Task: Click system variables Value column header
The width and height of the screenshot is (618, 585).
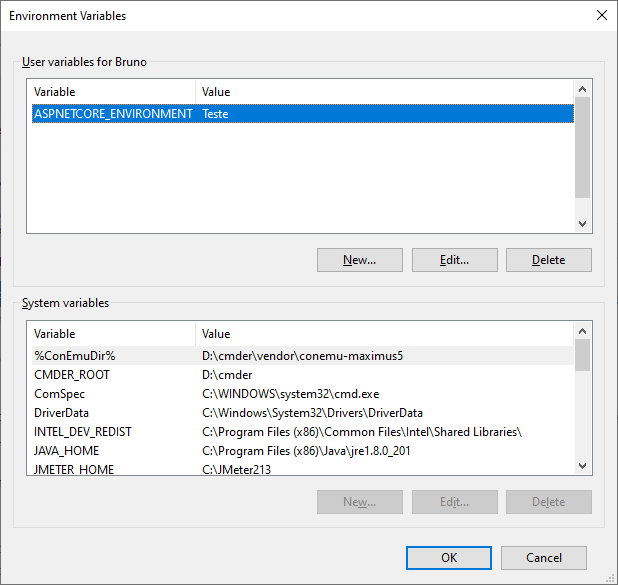Action: point(384,334)
